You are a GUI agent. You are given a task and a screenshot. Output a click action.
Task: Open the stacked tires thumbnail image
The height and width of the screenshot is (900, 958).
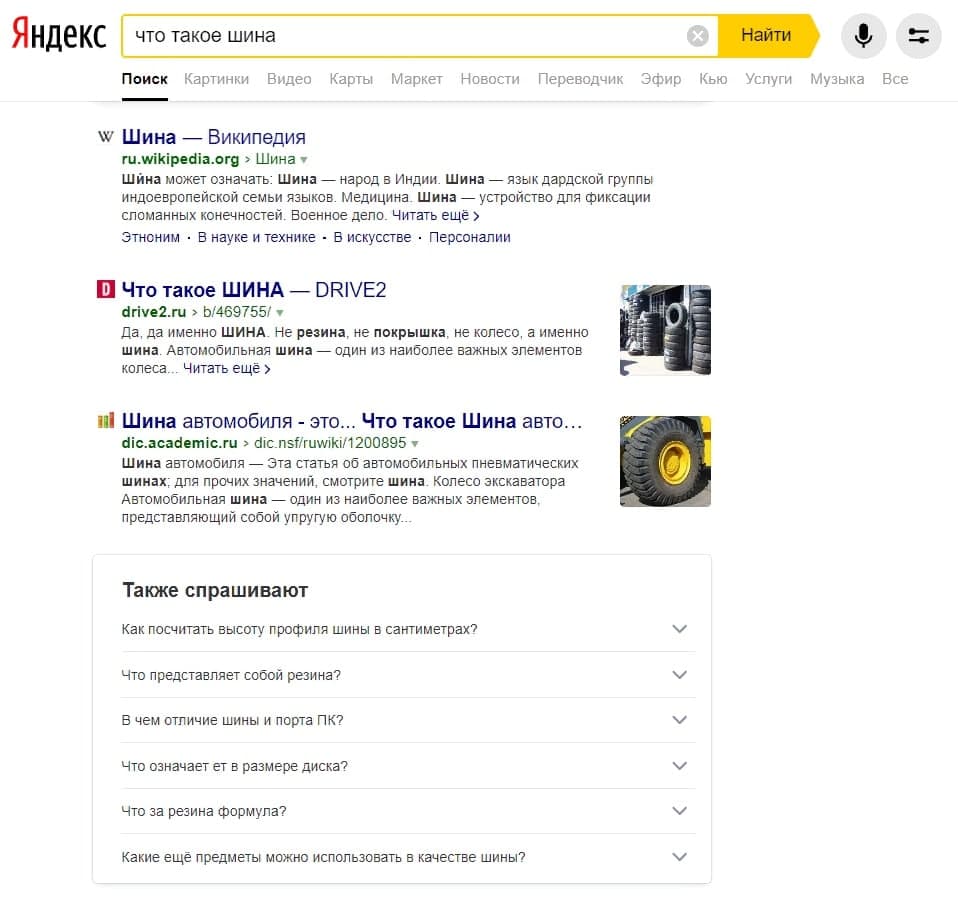tap(665, 330)
